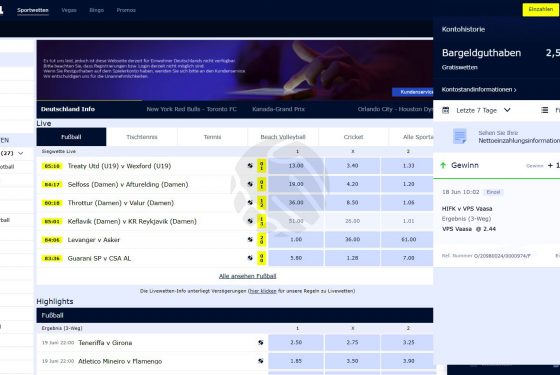Select the Beach Volleyball live tab

tap(283, 137)
